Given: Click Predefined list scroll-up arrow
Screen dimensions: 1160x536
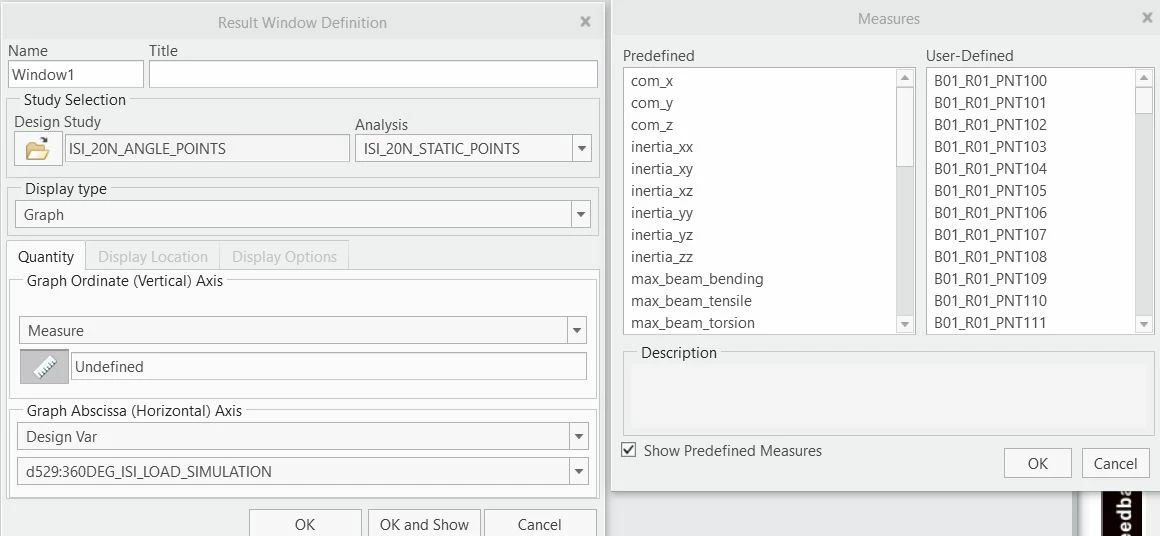Looking at the screenshot, I should [x=905, y=78].
